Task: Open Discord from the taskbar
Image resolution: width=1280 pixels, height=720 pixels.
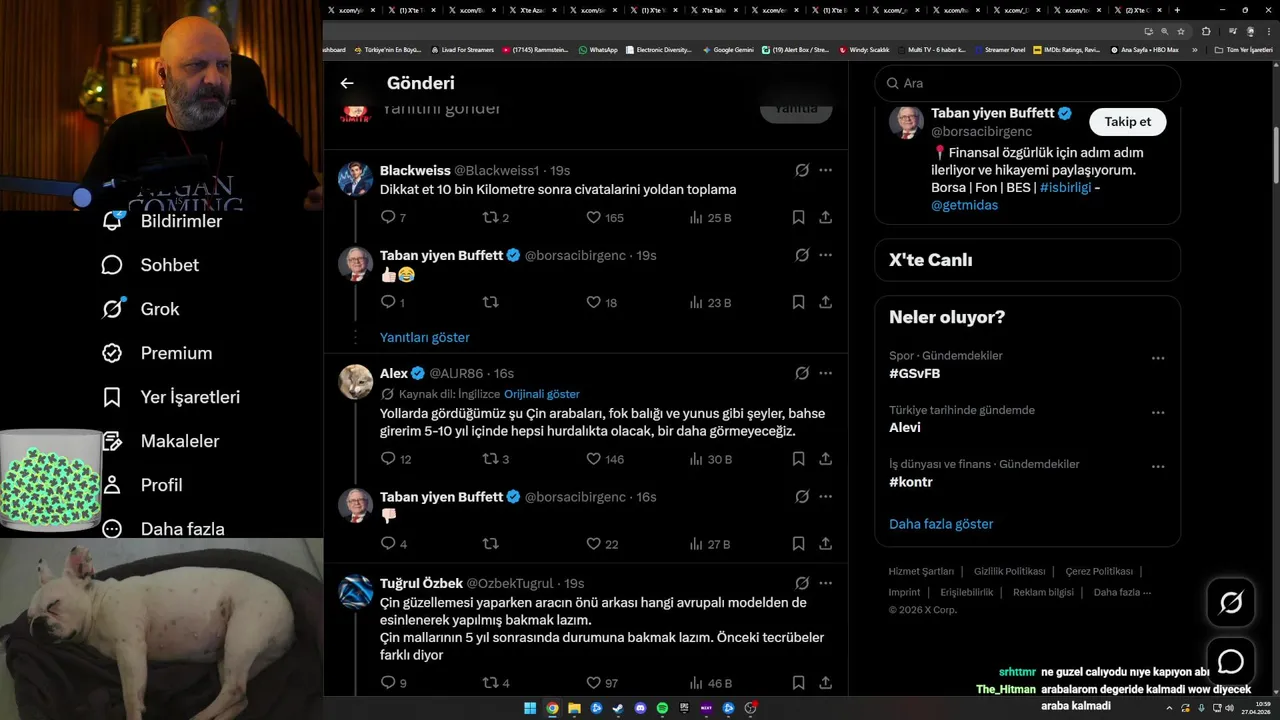Action: click(641, 708)
